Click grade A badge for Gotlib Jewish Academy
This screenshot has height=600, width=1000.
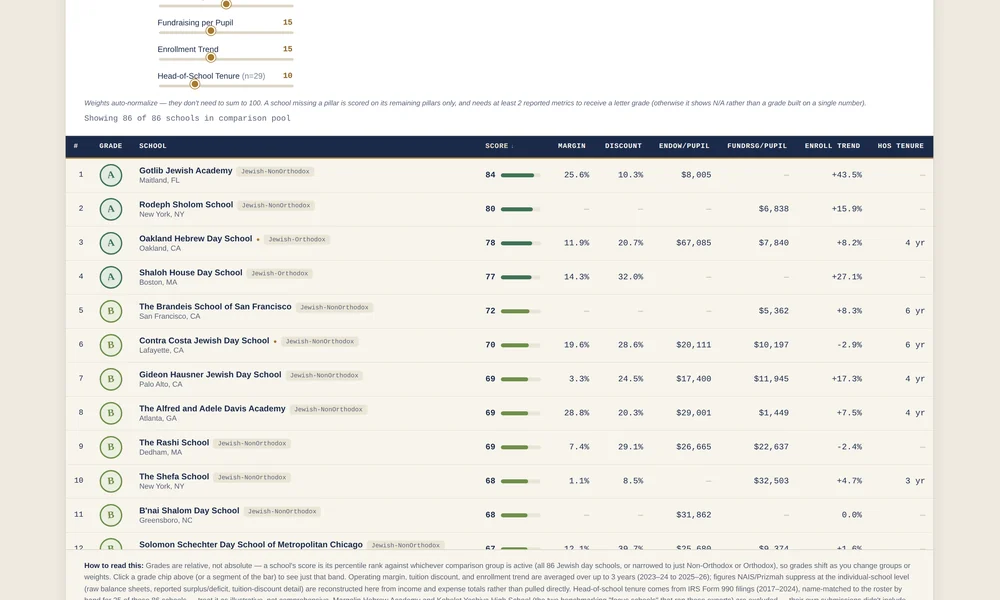110,175
